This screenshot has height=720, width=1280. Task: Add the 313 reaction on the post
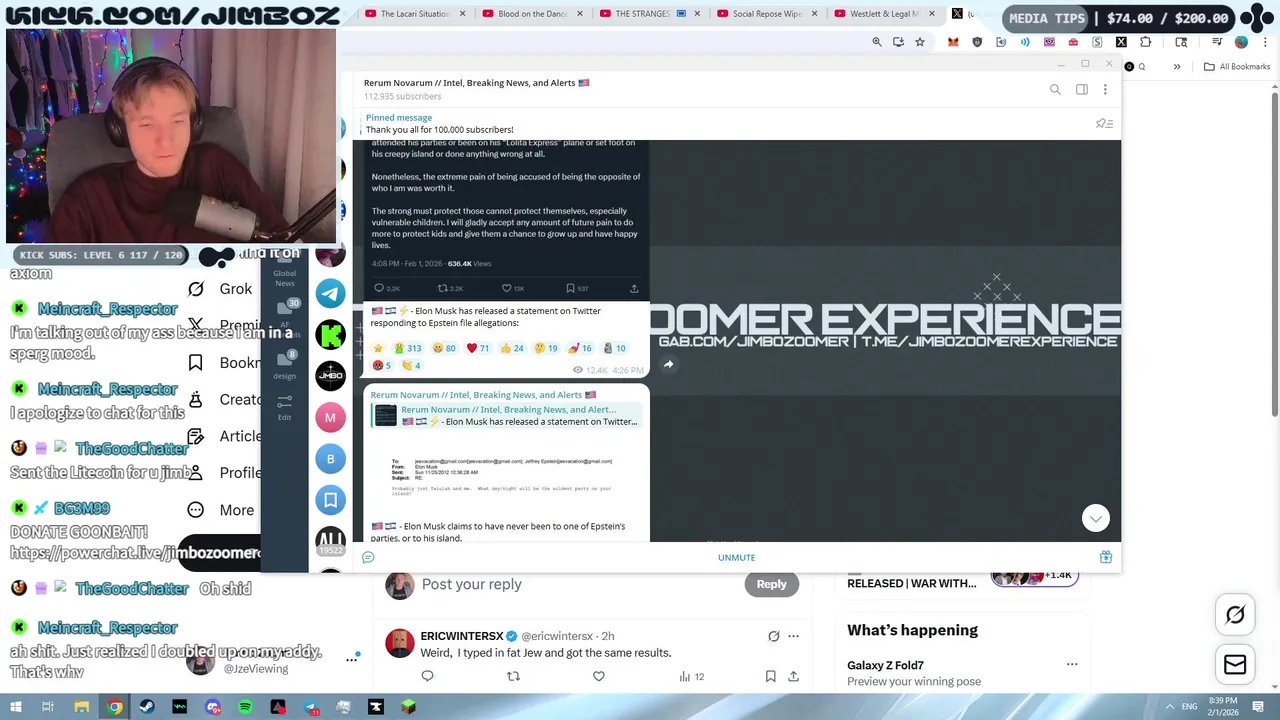pyautogui.click(x=408, y=348)
